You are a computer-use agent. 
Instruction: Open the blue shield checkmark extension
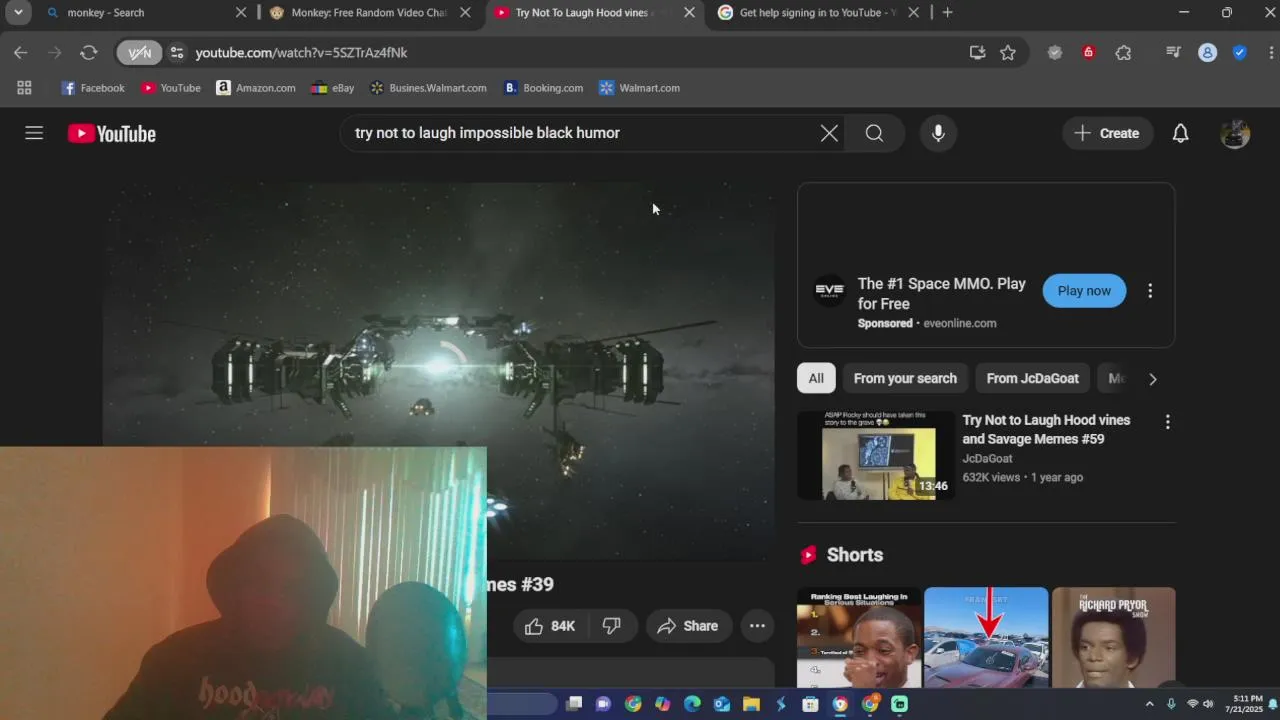(1240, 52)
